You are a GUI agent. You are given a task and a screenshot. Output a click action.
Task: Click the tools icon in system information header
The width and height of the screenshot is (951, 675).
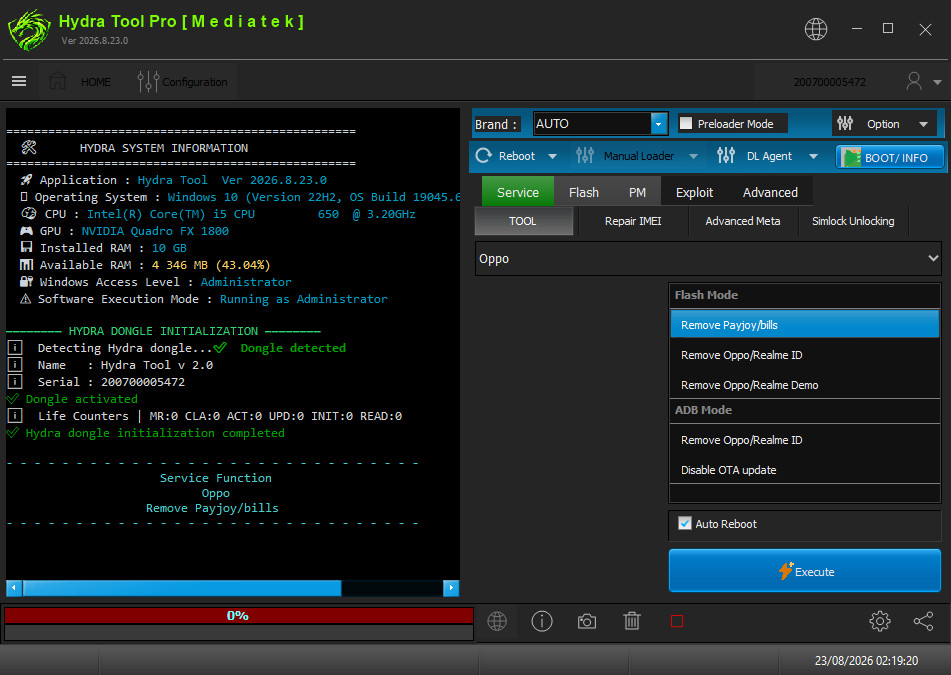pyautogui.click(x=29, y=147)
